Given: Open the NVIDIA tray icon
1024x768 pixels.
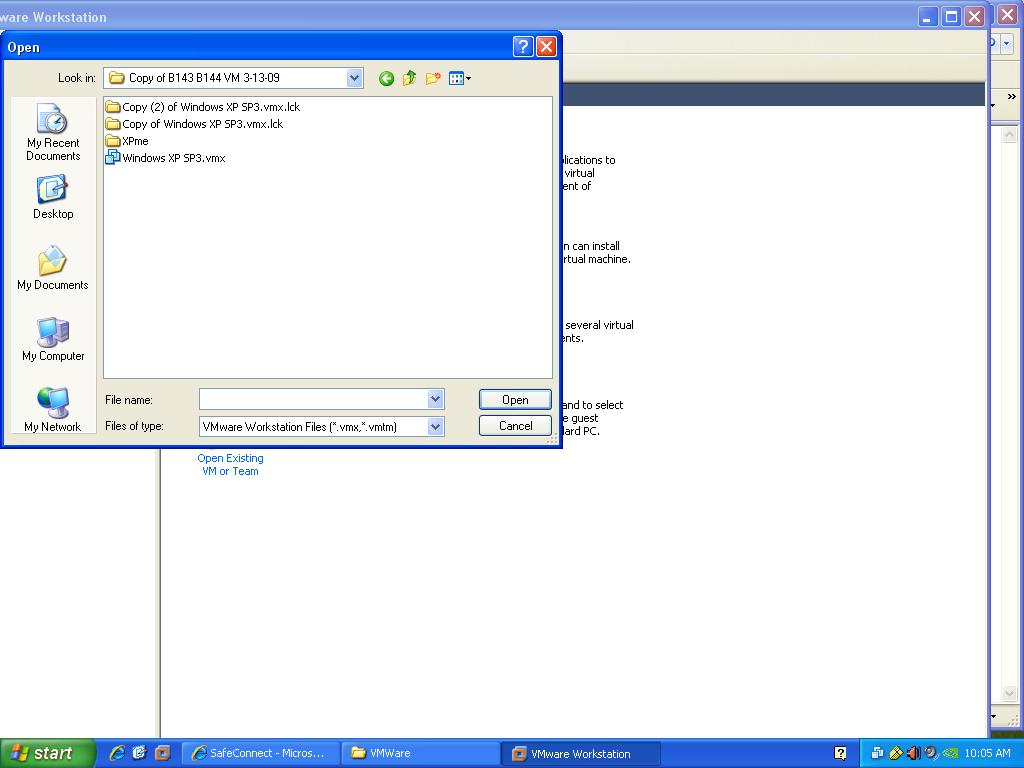Looking at the screenshot, I should [x=950, y=753].
